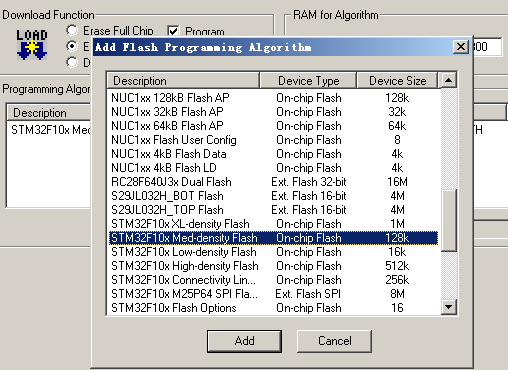508x370 pixels.
Task: Select NUC1xx 64kB Flash AP row
Action: tap(273, 126)
